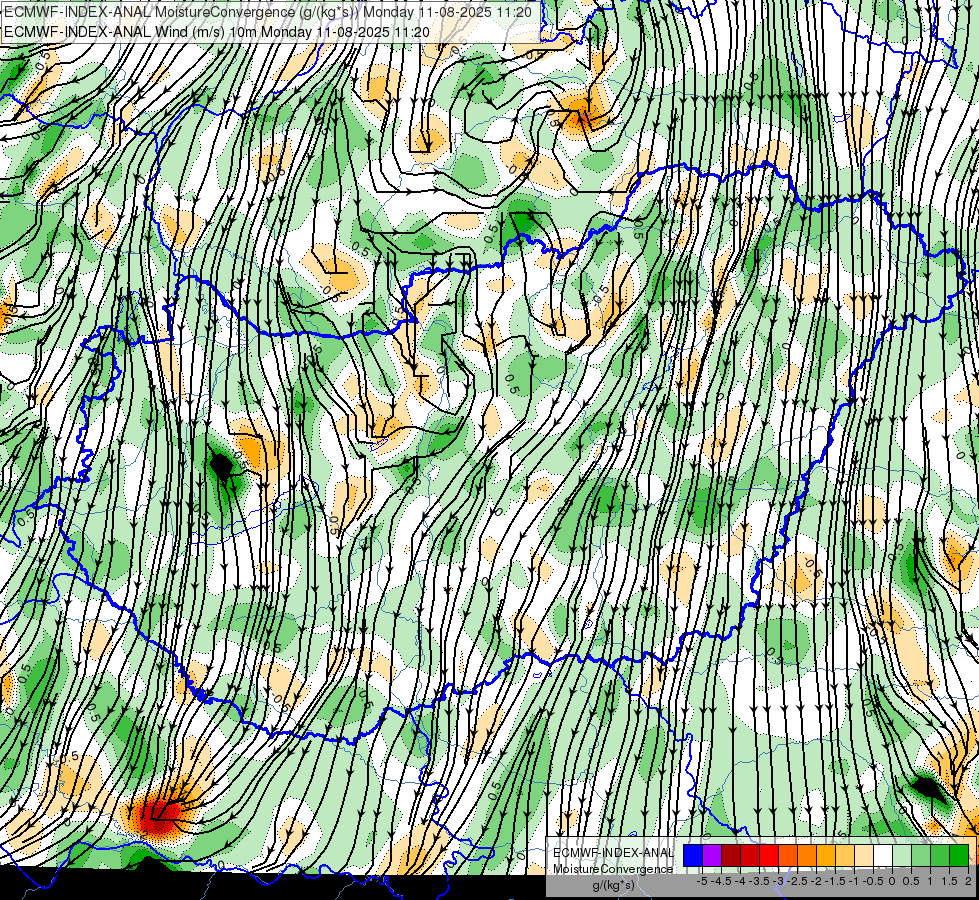Click the 'MoistureConvergence' label in the legend box
979x900 pixels.
tap(613, 869)
